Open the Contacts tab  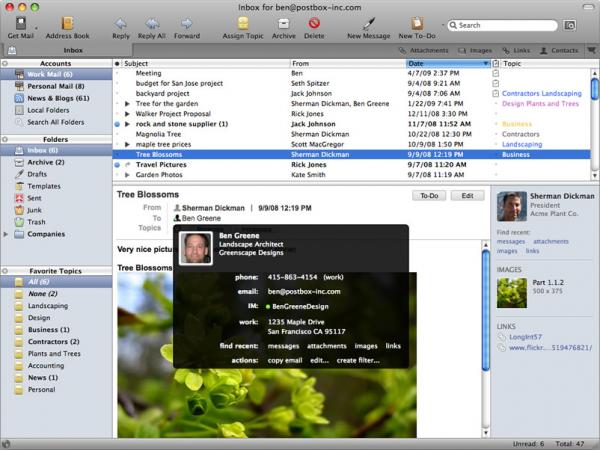coord(559,49)
